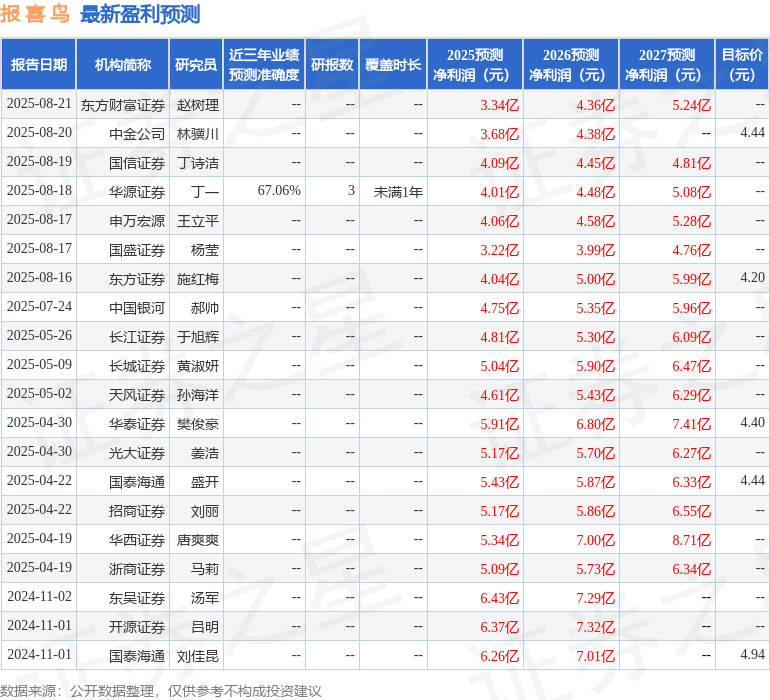Click the 报喜鸟 stock name title
Screen dimensions: 770x700
[35, 15]
